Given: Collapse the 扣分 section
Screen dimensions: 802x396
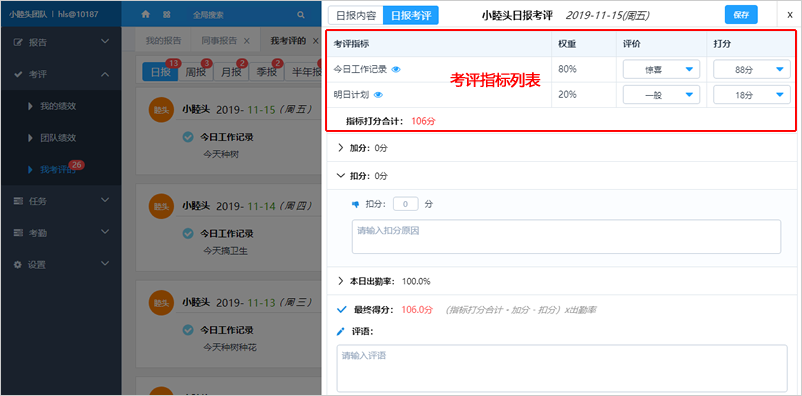Looking at the screenshot, I should pyautogui.click(x=341, y=175).
